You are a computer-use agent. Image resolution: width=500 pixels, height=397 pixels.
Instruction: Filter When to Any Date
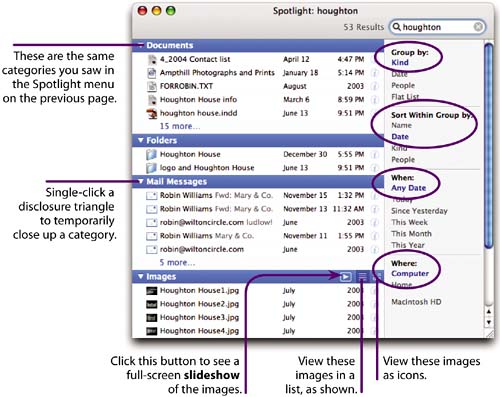tap(409, 188)
